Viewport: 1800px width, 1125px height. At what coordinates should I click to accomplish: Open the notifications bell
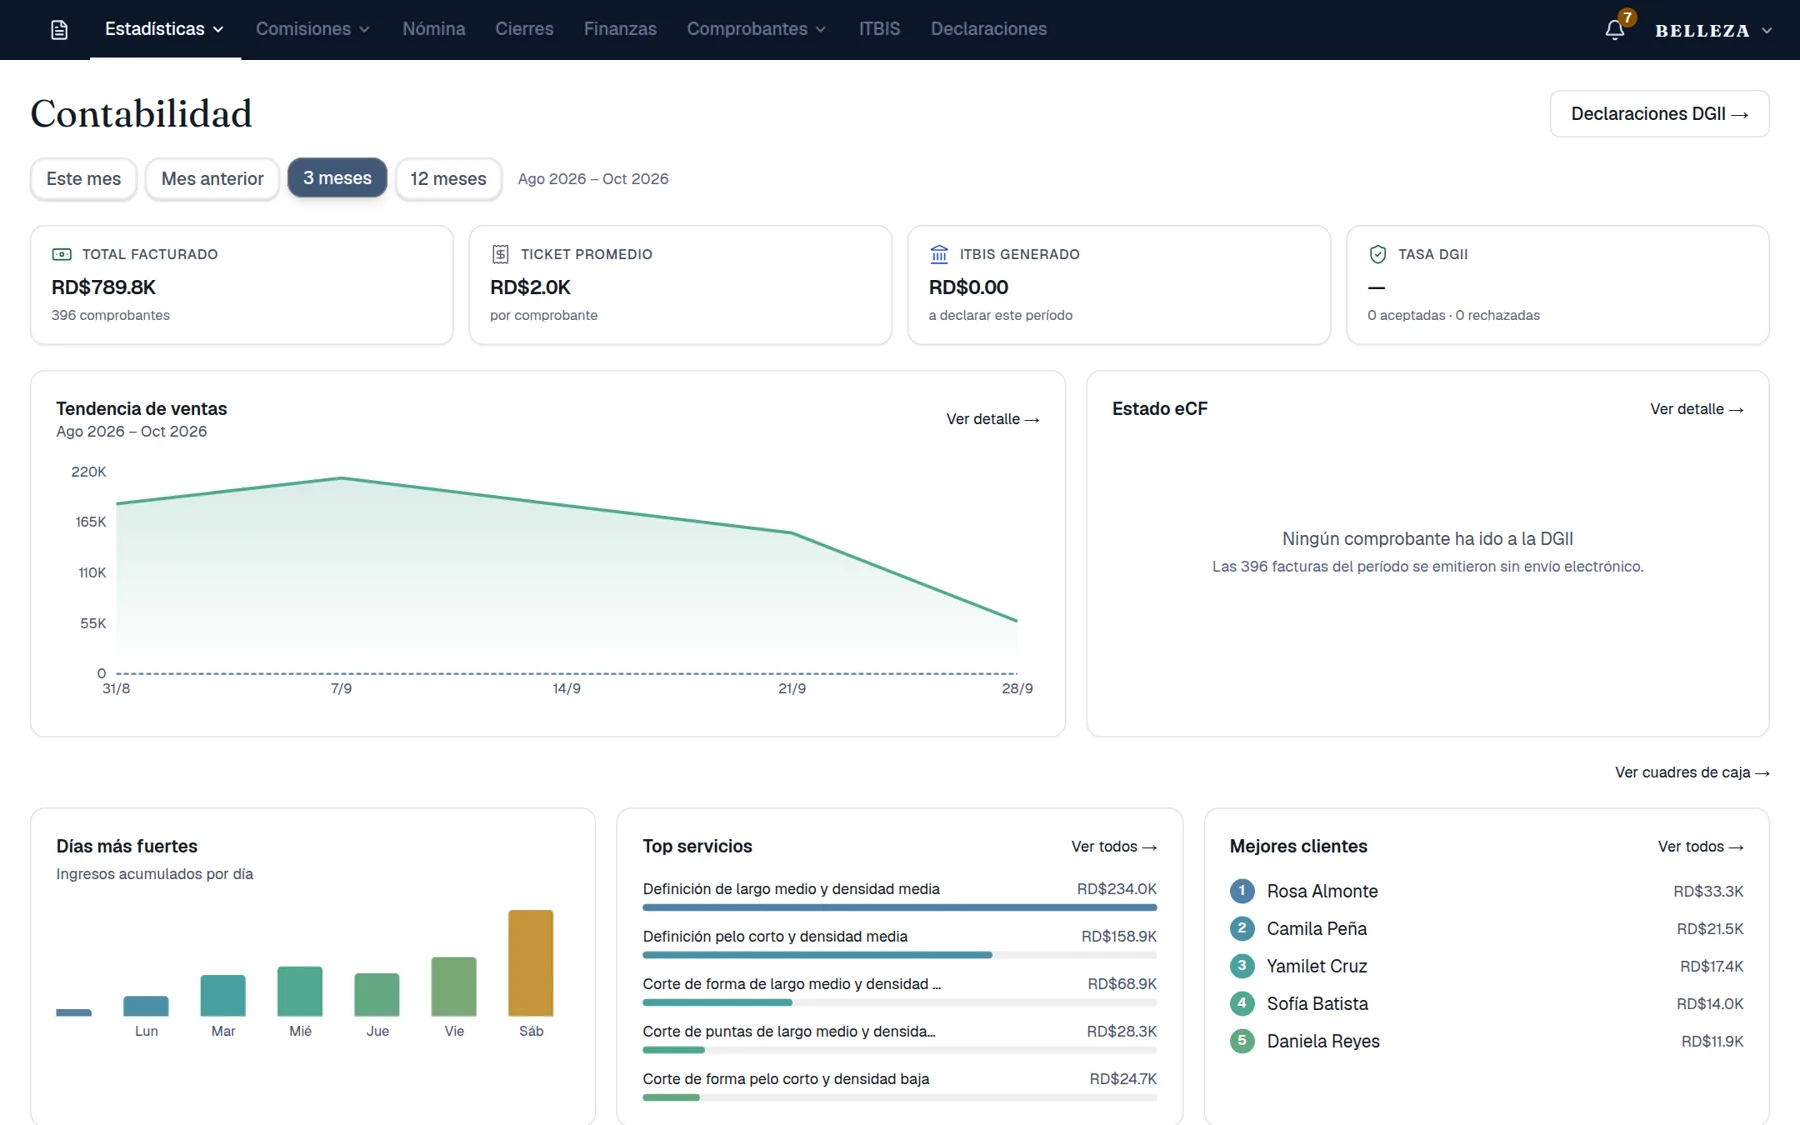tap(1614, 30)
